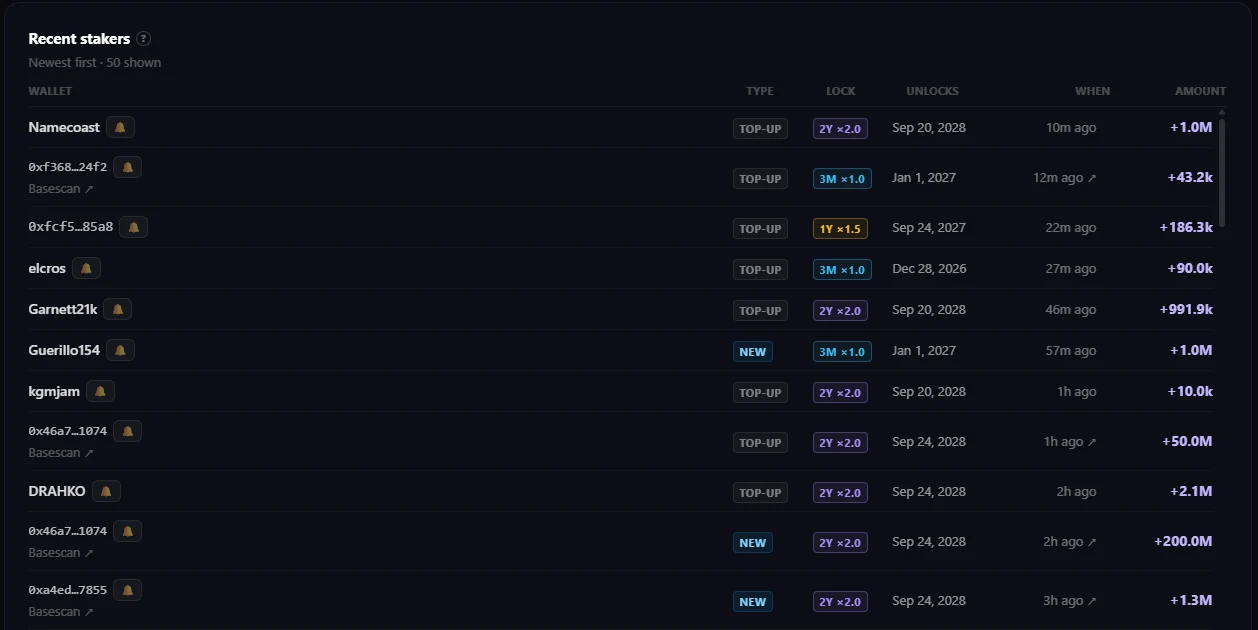Click the bell beside 0xfcf5…85a8
The width and height of the screenshot is (1258, 630).
133,227
